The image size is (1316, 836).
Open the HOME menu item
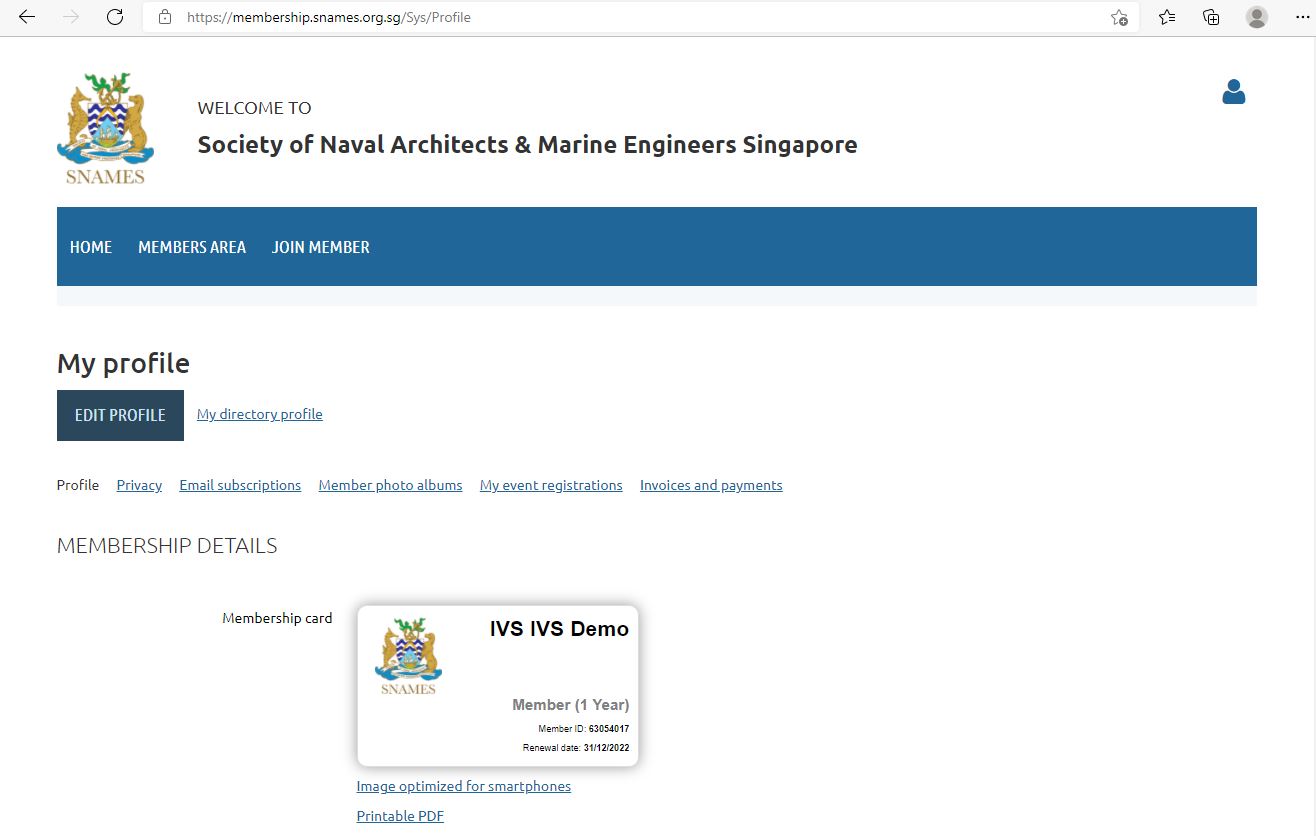tap(91, 247)
